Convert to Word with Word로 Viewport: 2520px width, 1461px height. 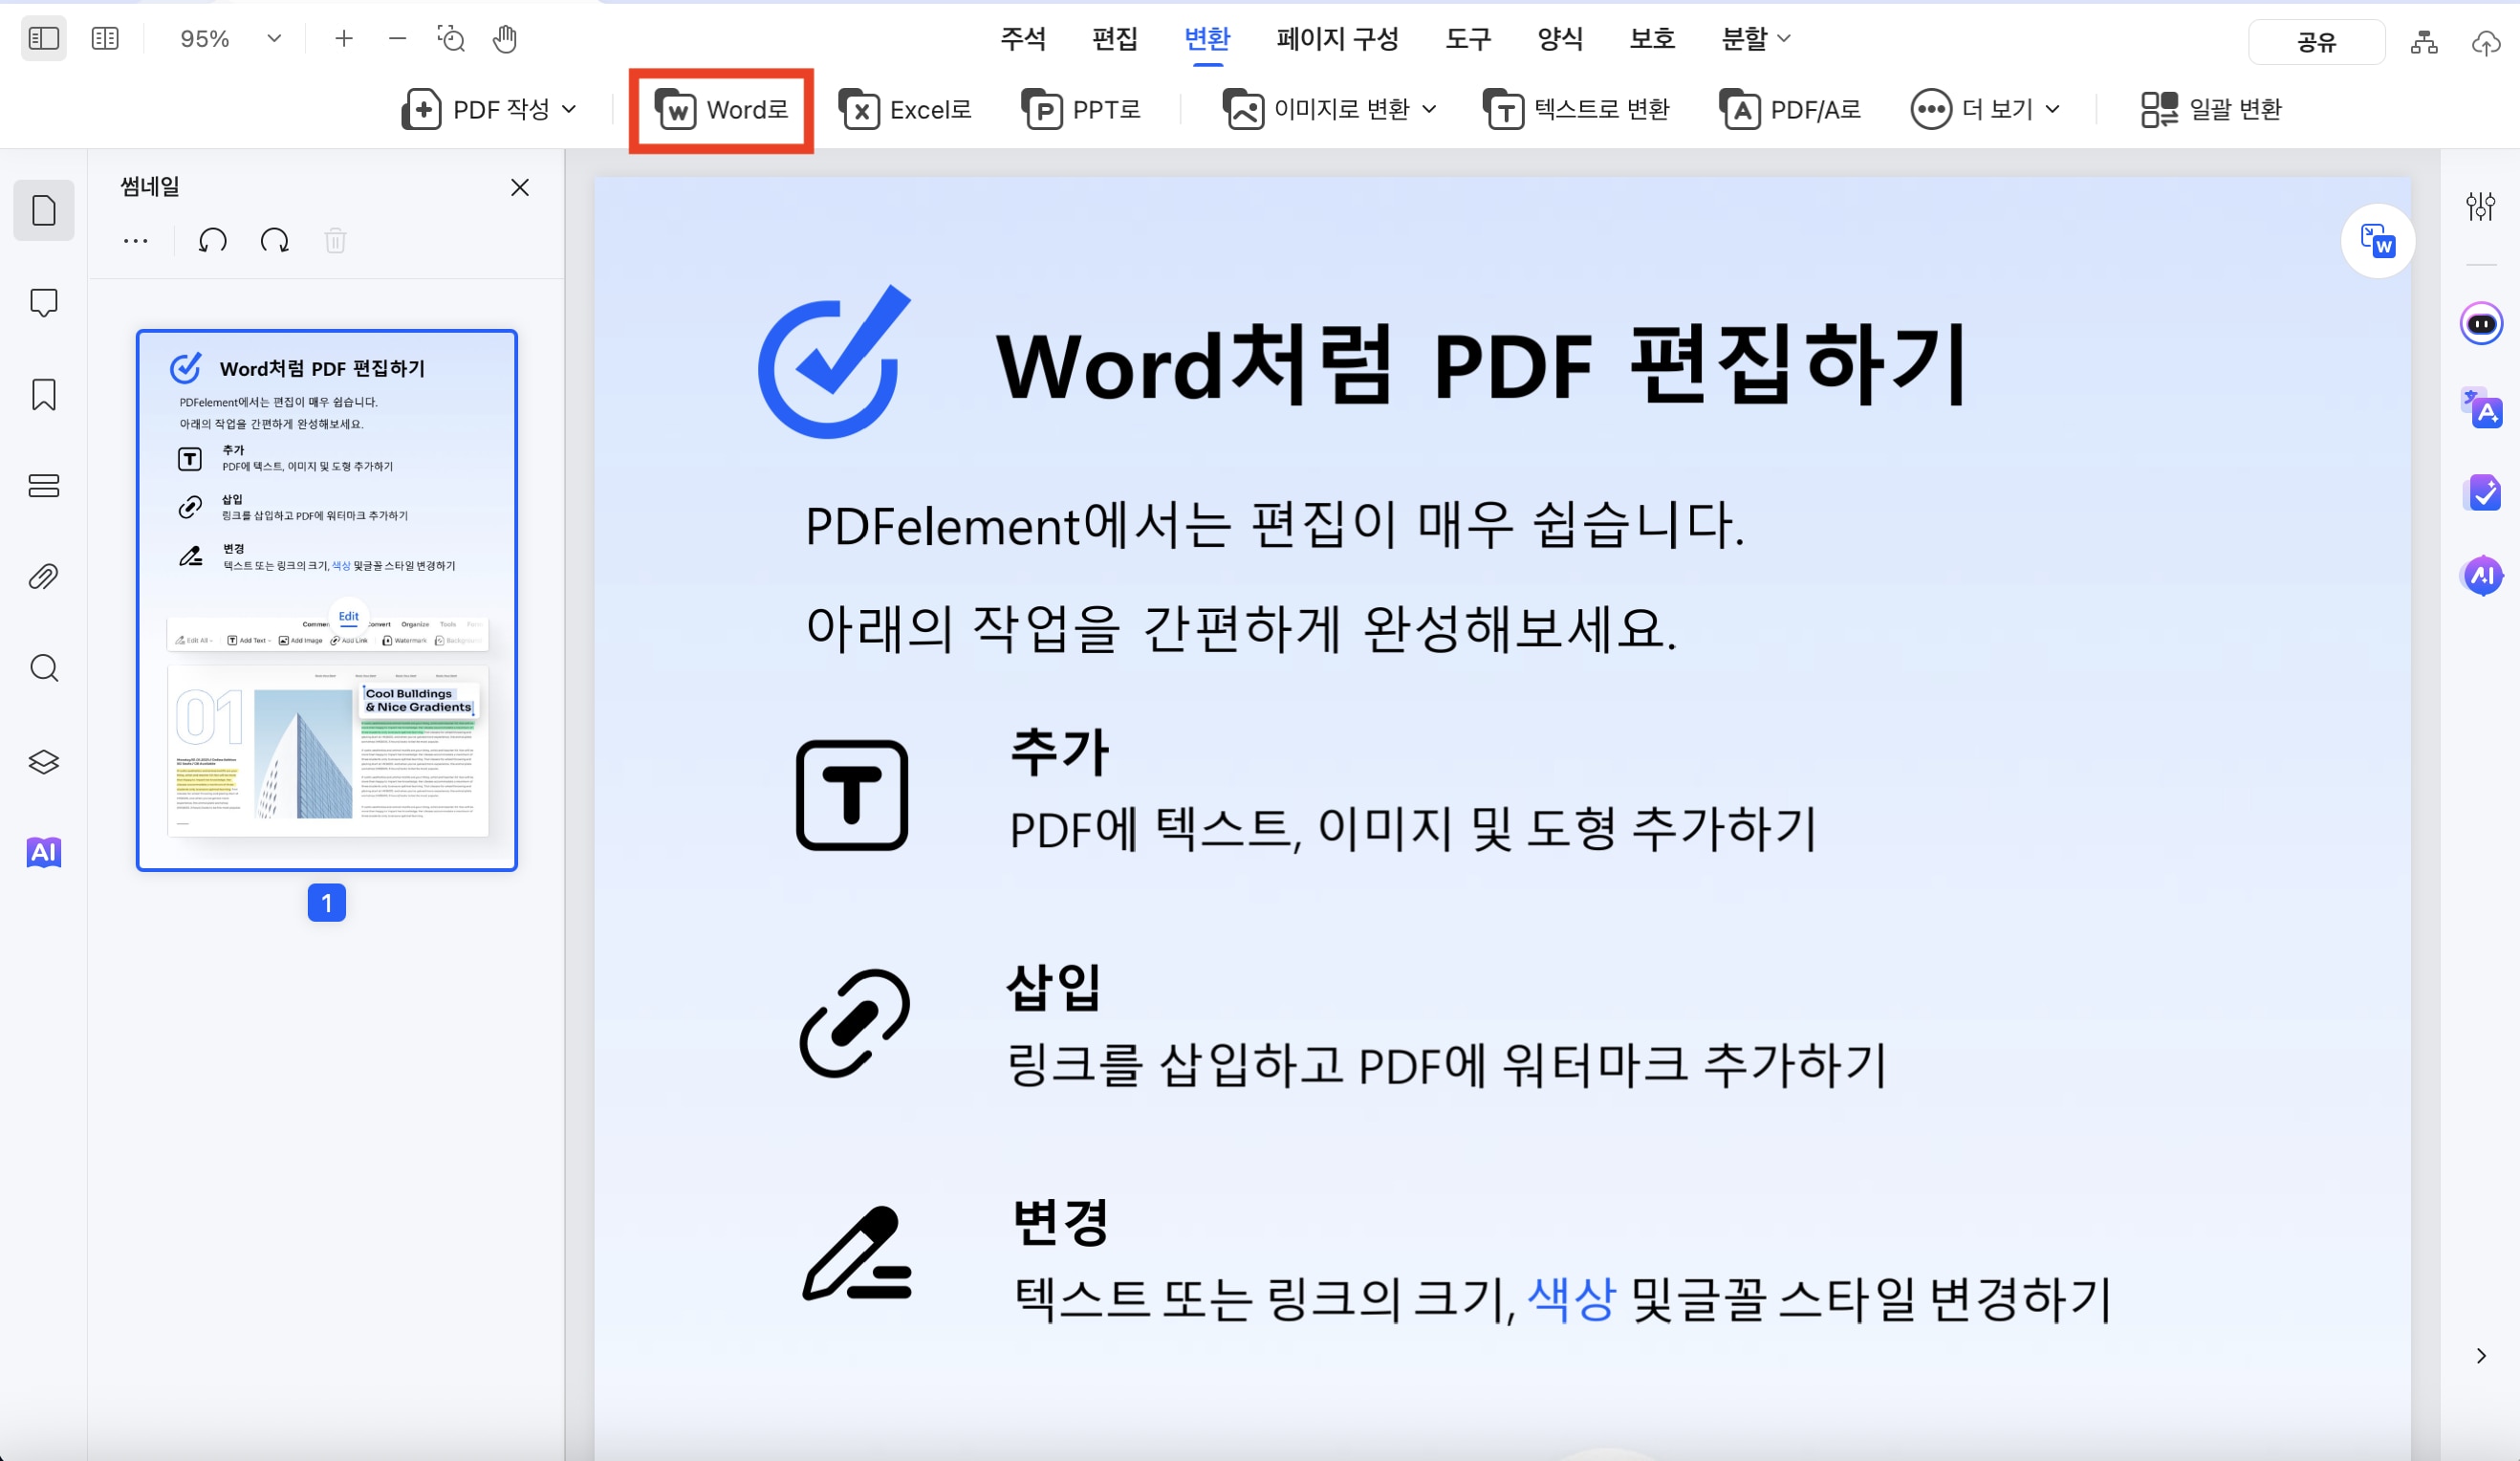point(721,109)
